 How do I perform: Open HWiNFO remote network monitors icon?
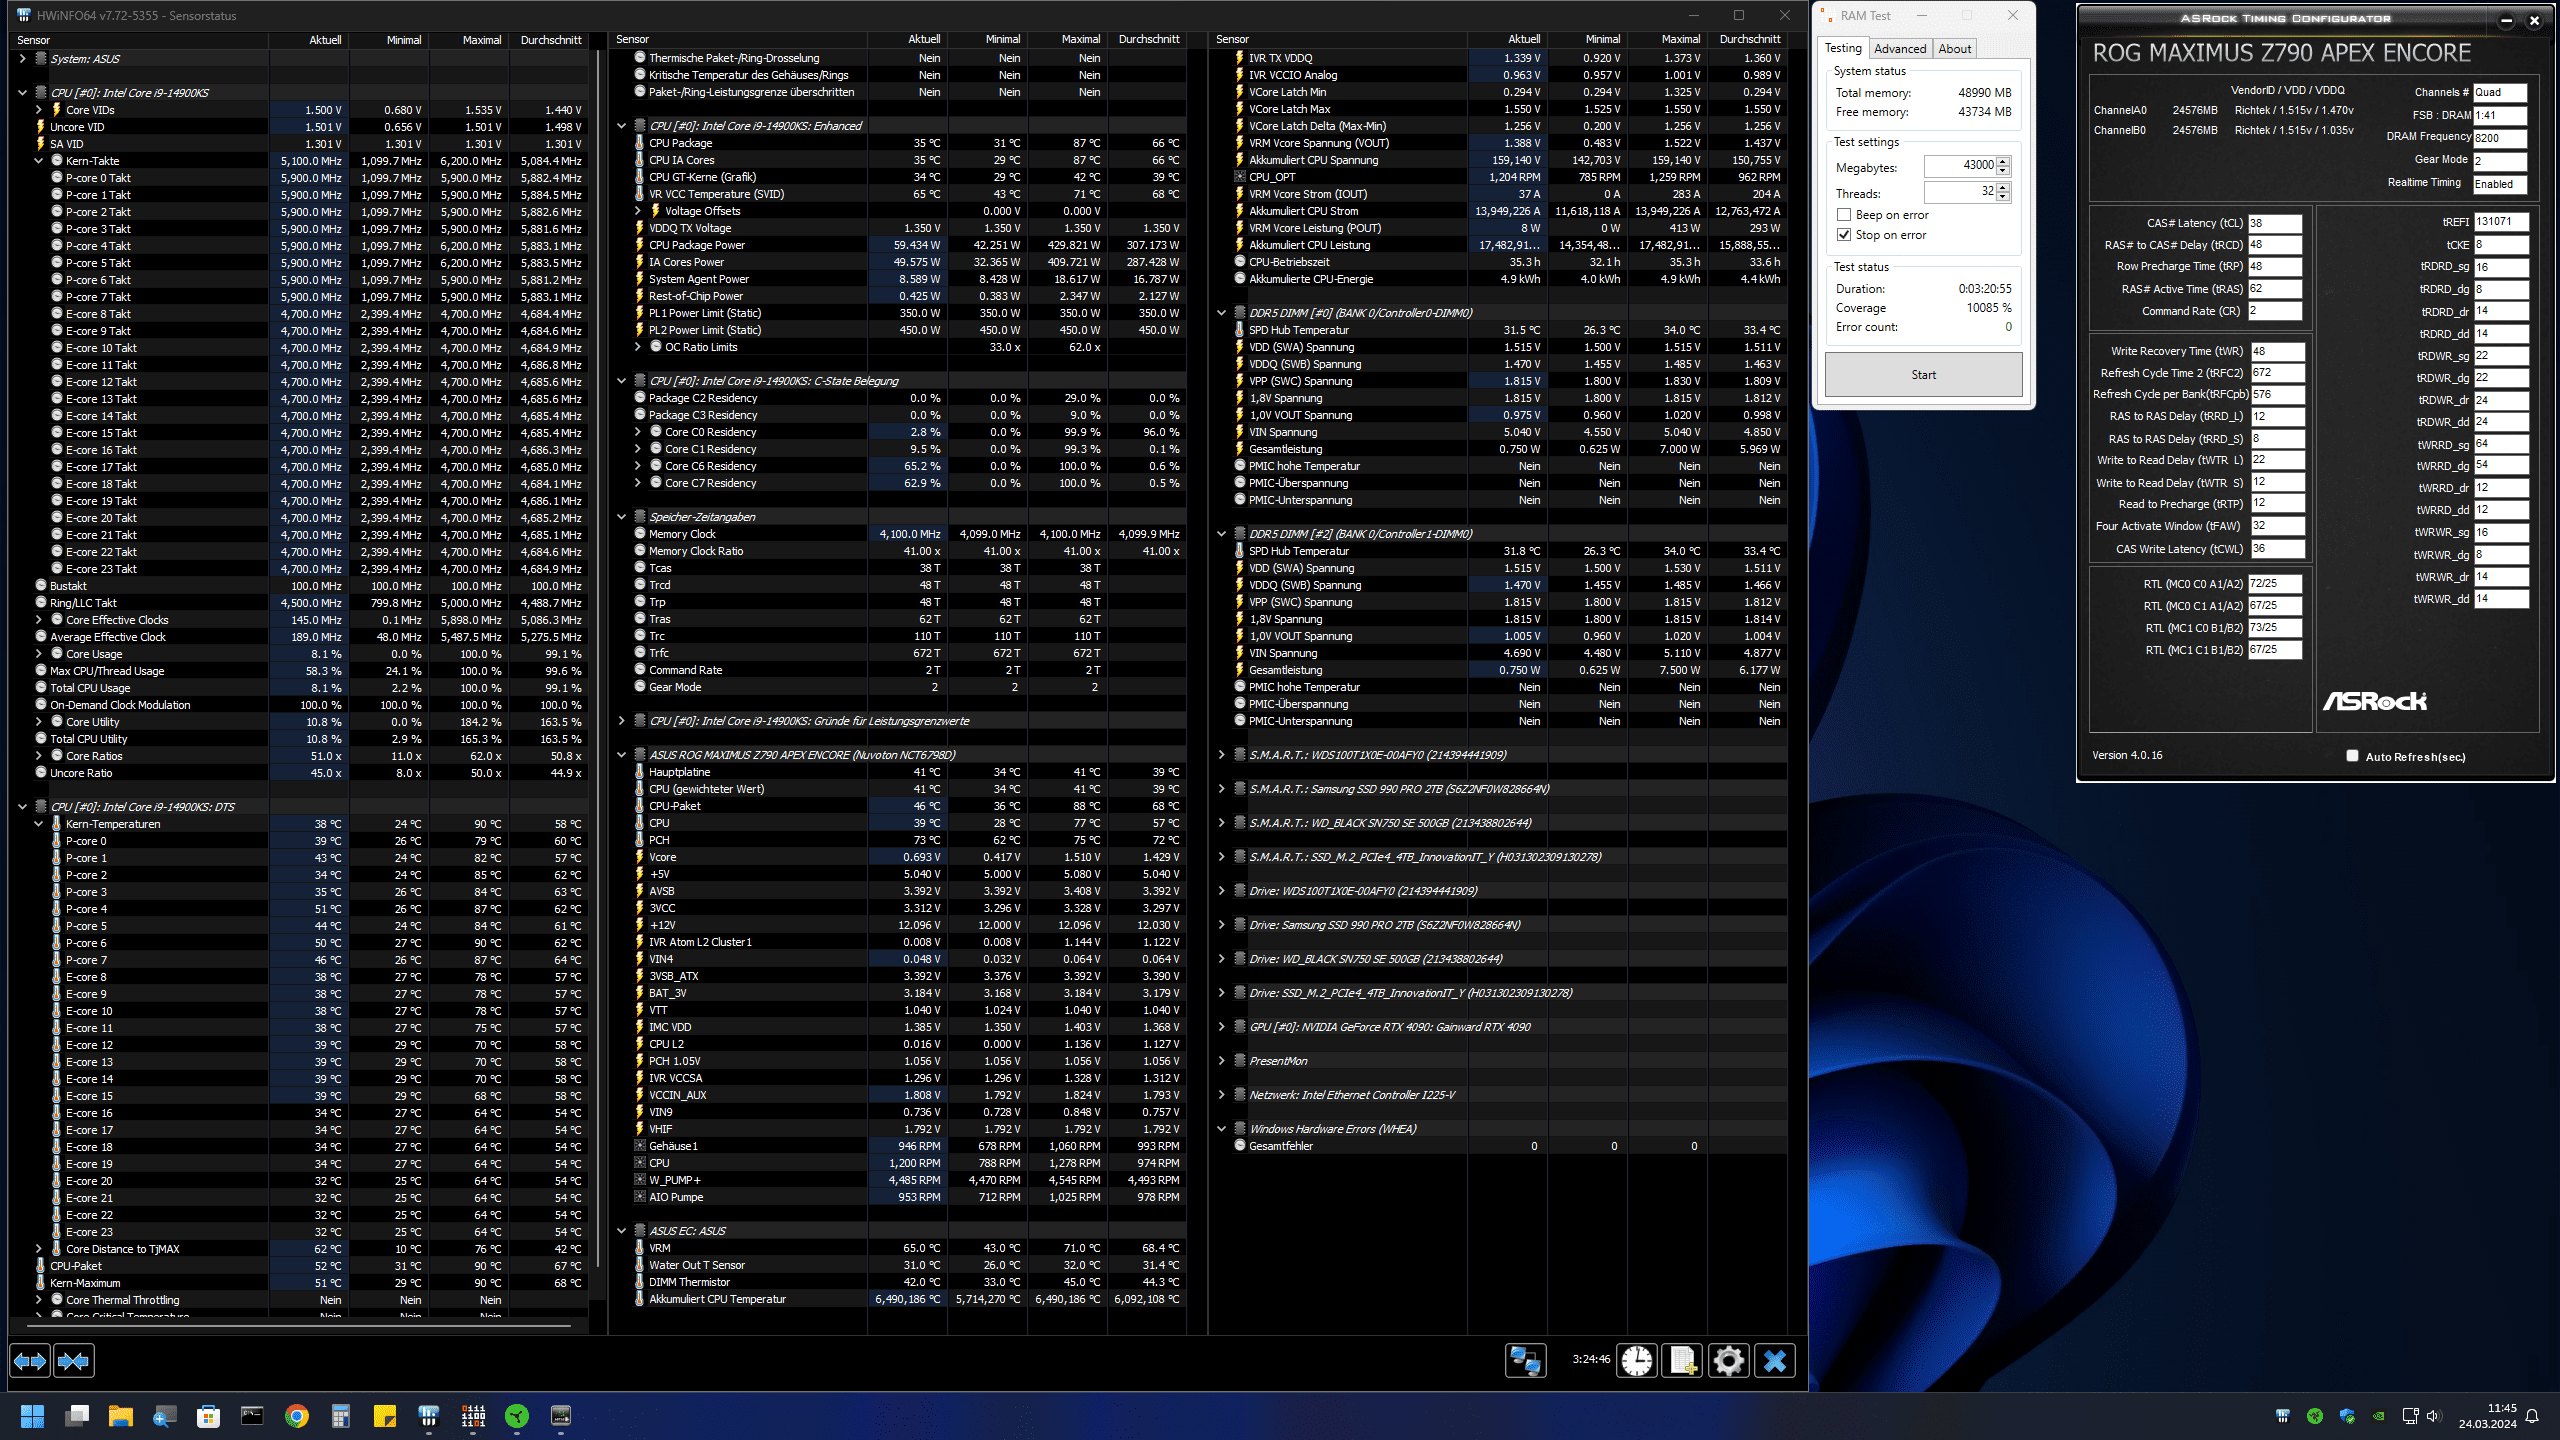pyautogui.click(x=1525, y=1361)
